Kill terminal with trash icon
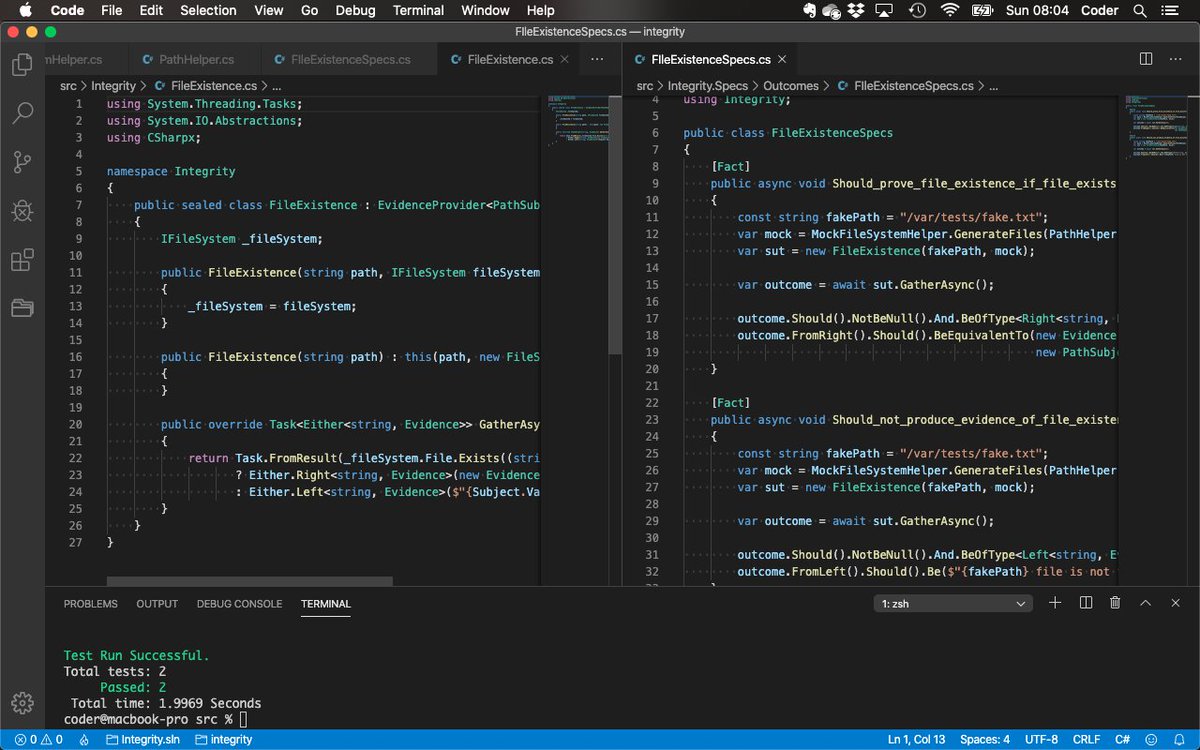Viewport: 1200px width, 750px height. (x=1115, y=603)
